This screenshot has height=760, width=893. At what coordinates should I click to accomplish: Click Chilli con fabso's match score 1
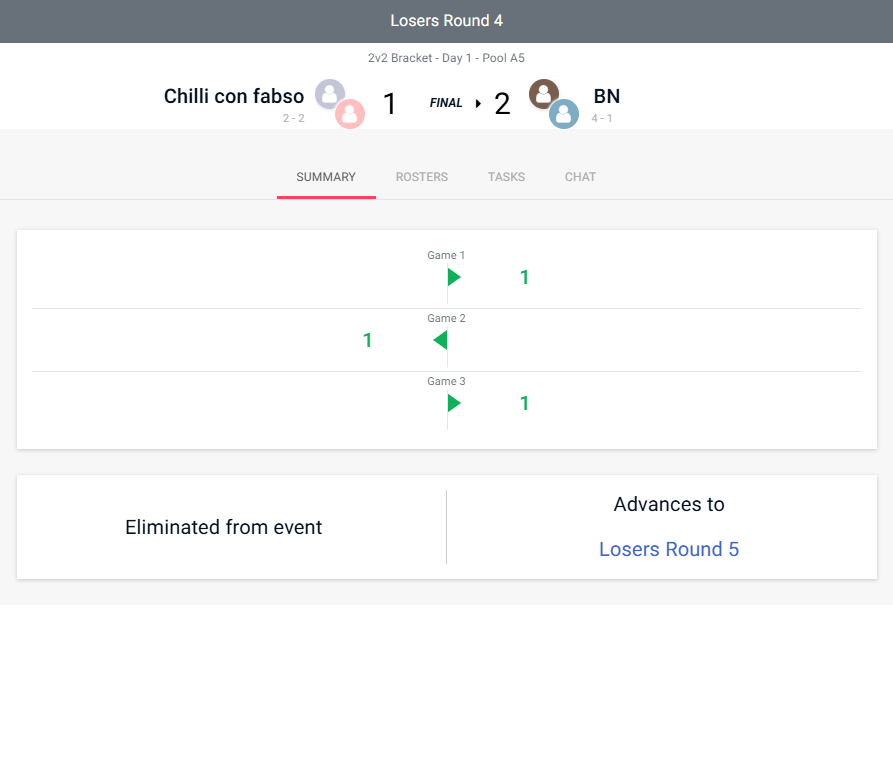point(390,104)
